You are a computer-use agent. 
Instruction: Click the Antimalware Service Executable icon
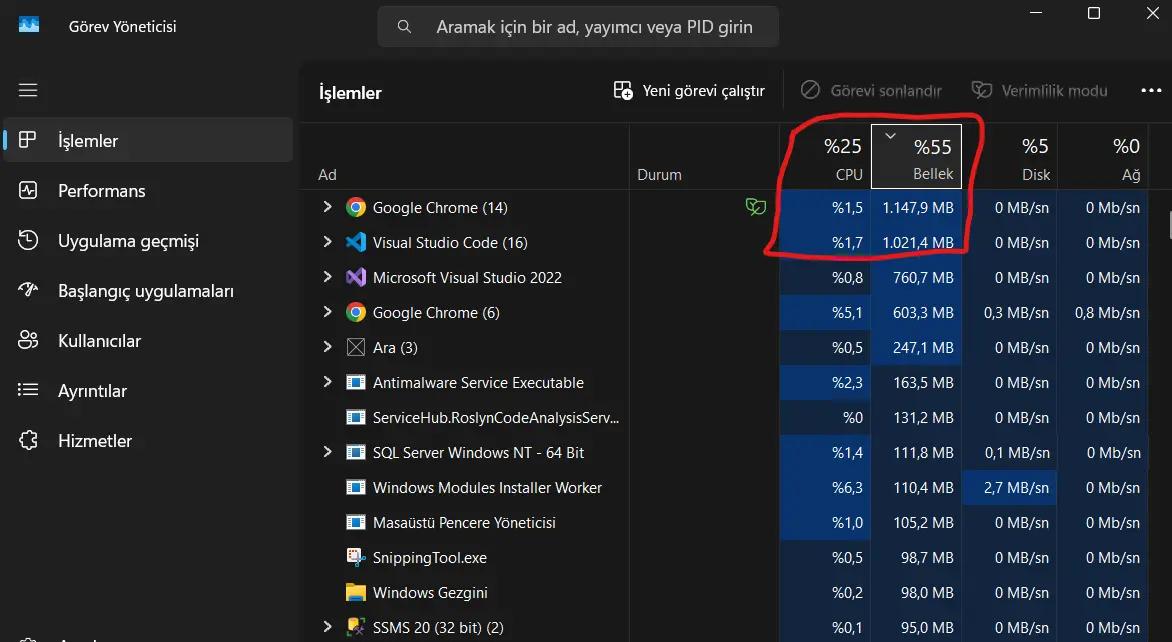tap(356, 383)
